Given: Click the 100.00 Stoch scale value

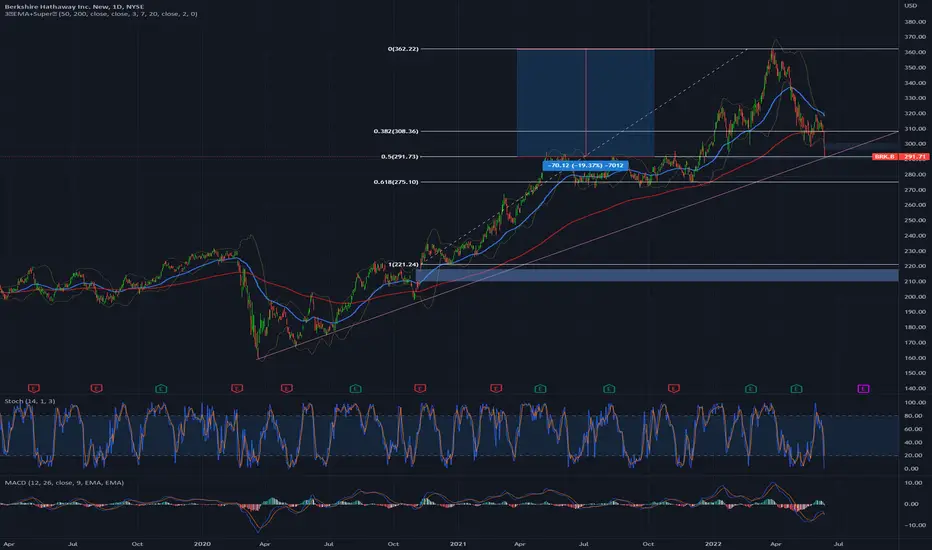Looking at the screenshot, I should point(915,403).
